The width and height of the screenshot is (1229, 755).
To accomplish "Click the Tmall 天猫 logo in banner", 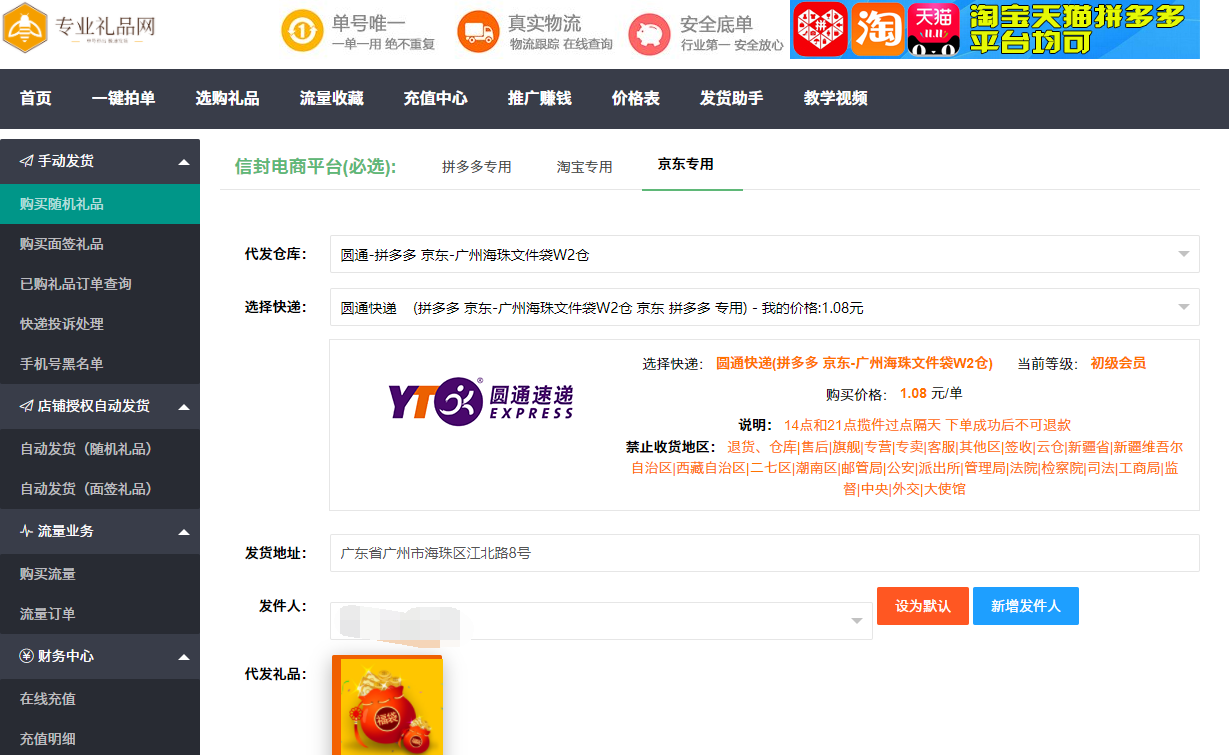I will click(935, 30).
